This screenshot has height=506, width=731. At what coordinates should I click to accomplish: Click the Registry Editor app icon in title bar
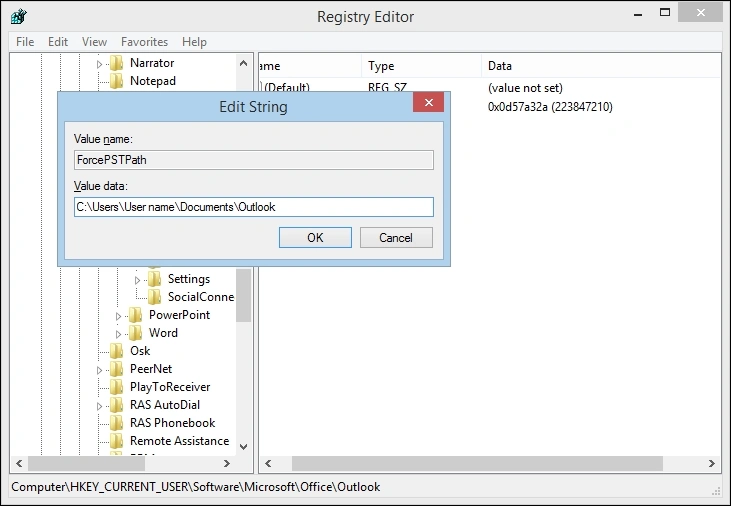tap(19, 16)
